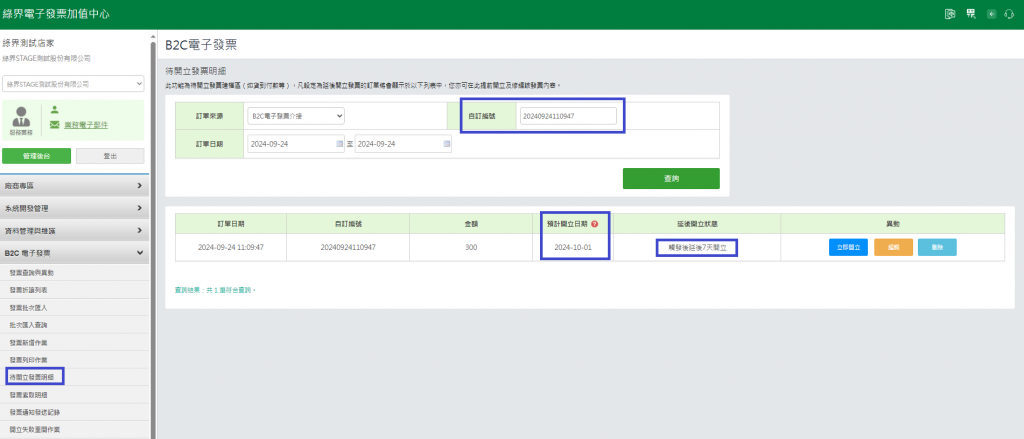Viewport: 1024px width, 439px height.
Task: Click the blue 立即開立 issue-now button
Action: [848, 248]
